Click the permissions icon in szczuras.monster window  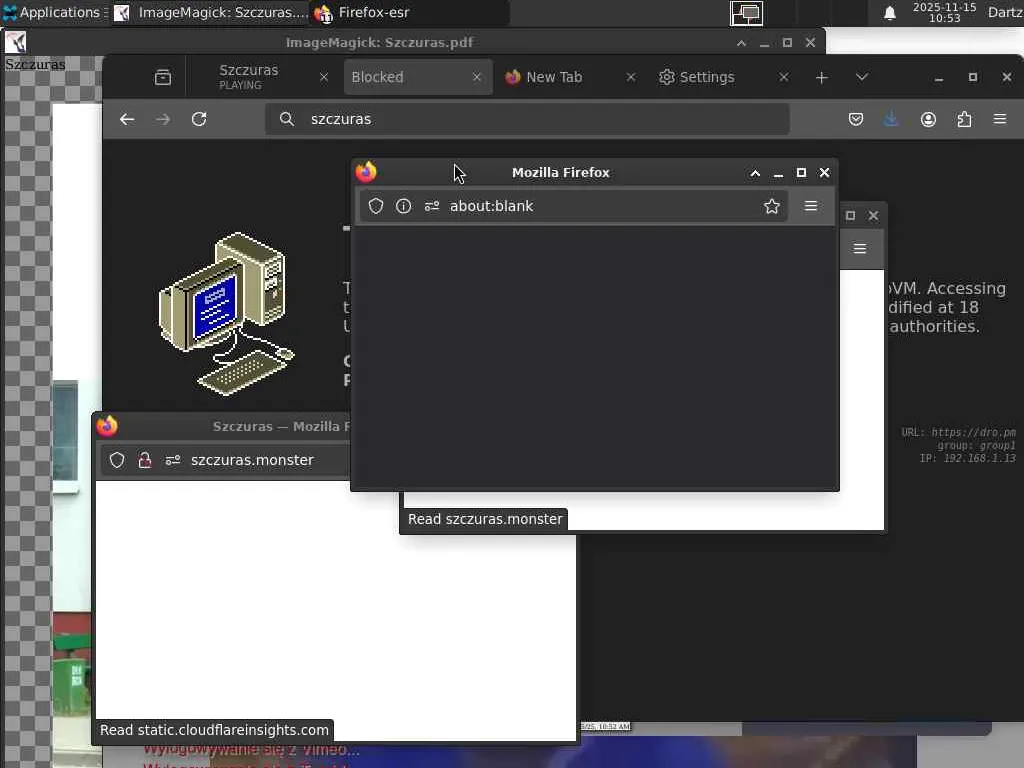tap(172, 460)
